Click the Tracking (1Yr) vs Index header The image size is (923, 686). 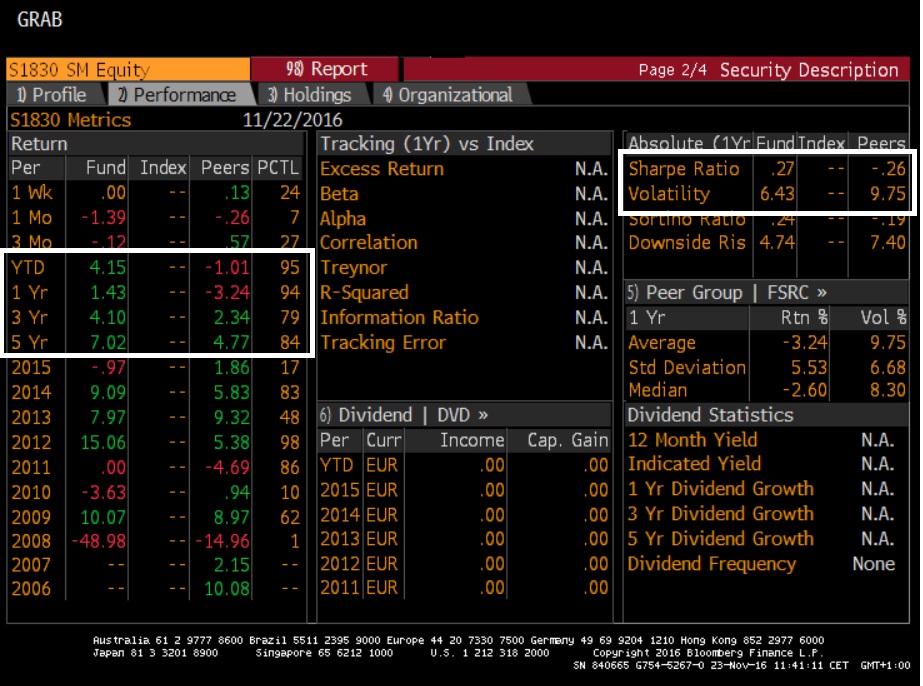coord(427,144)
